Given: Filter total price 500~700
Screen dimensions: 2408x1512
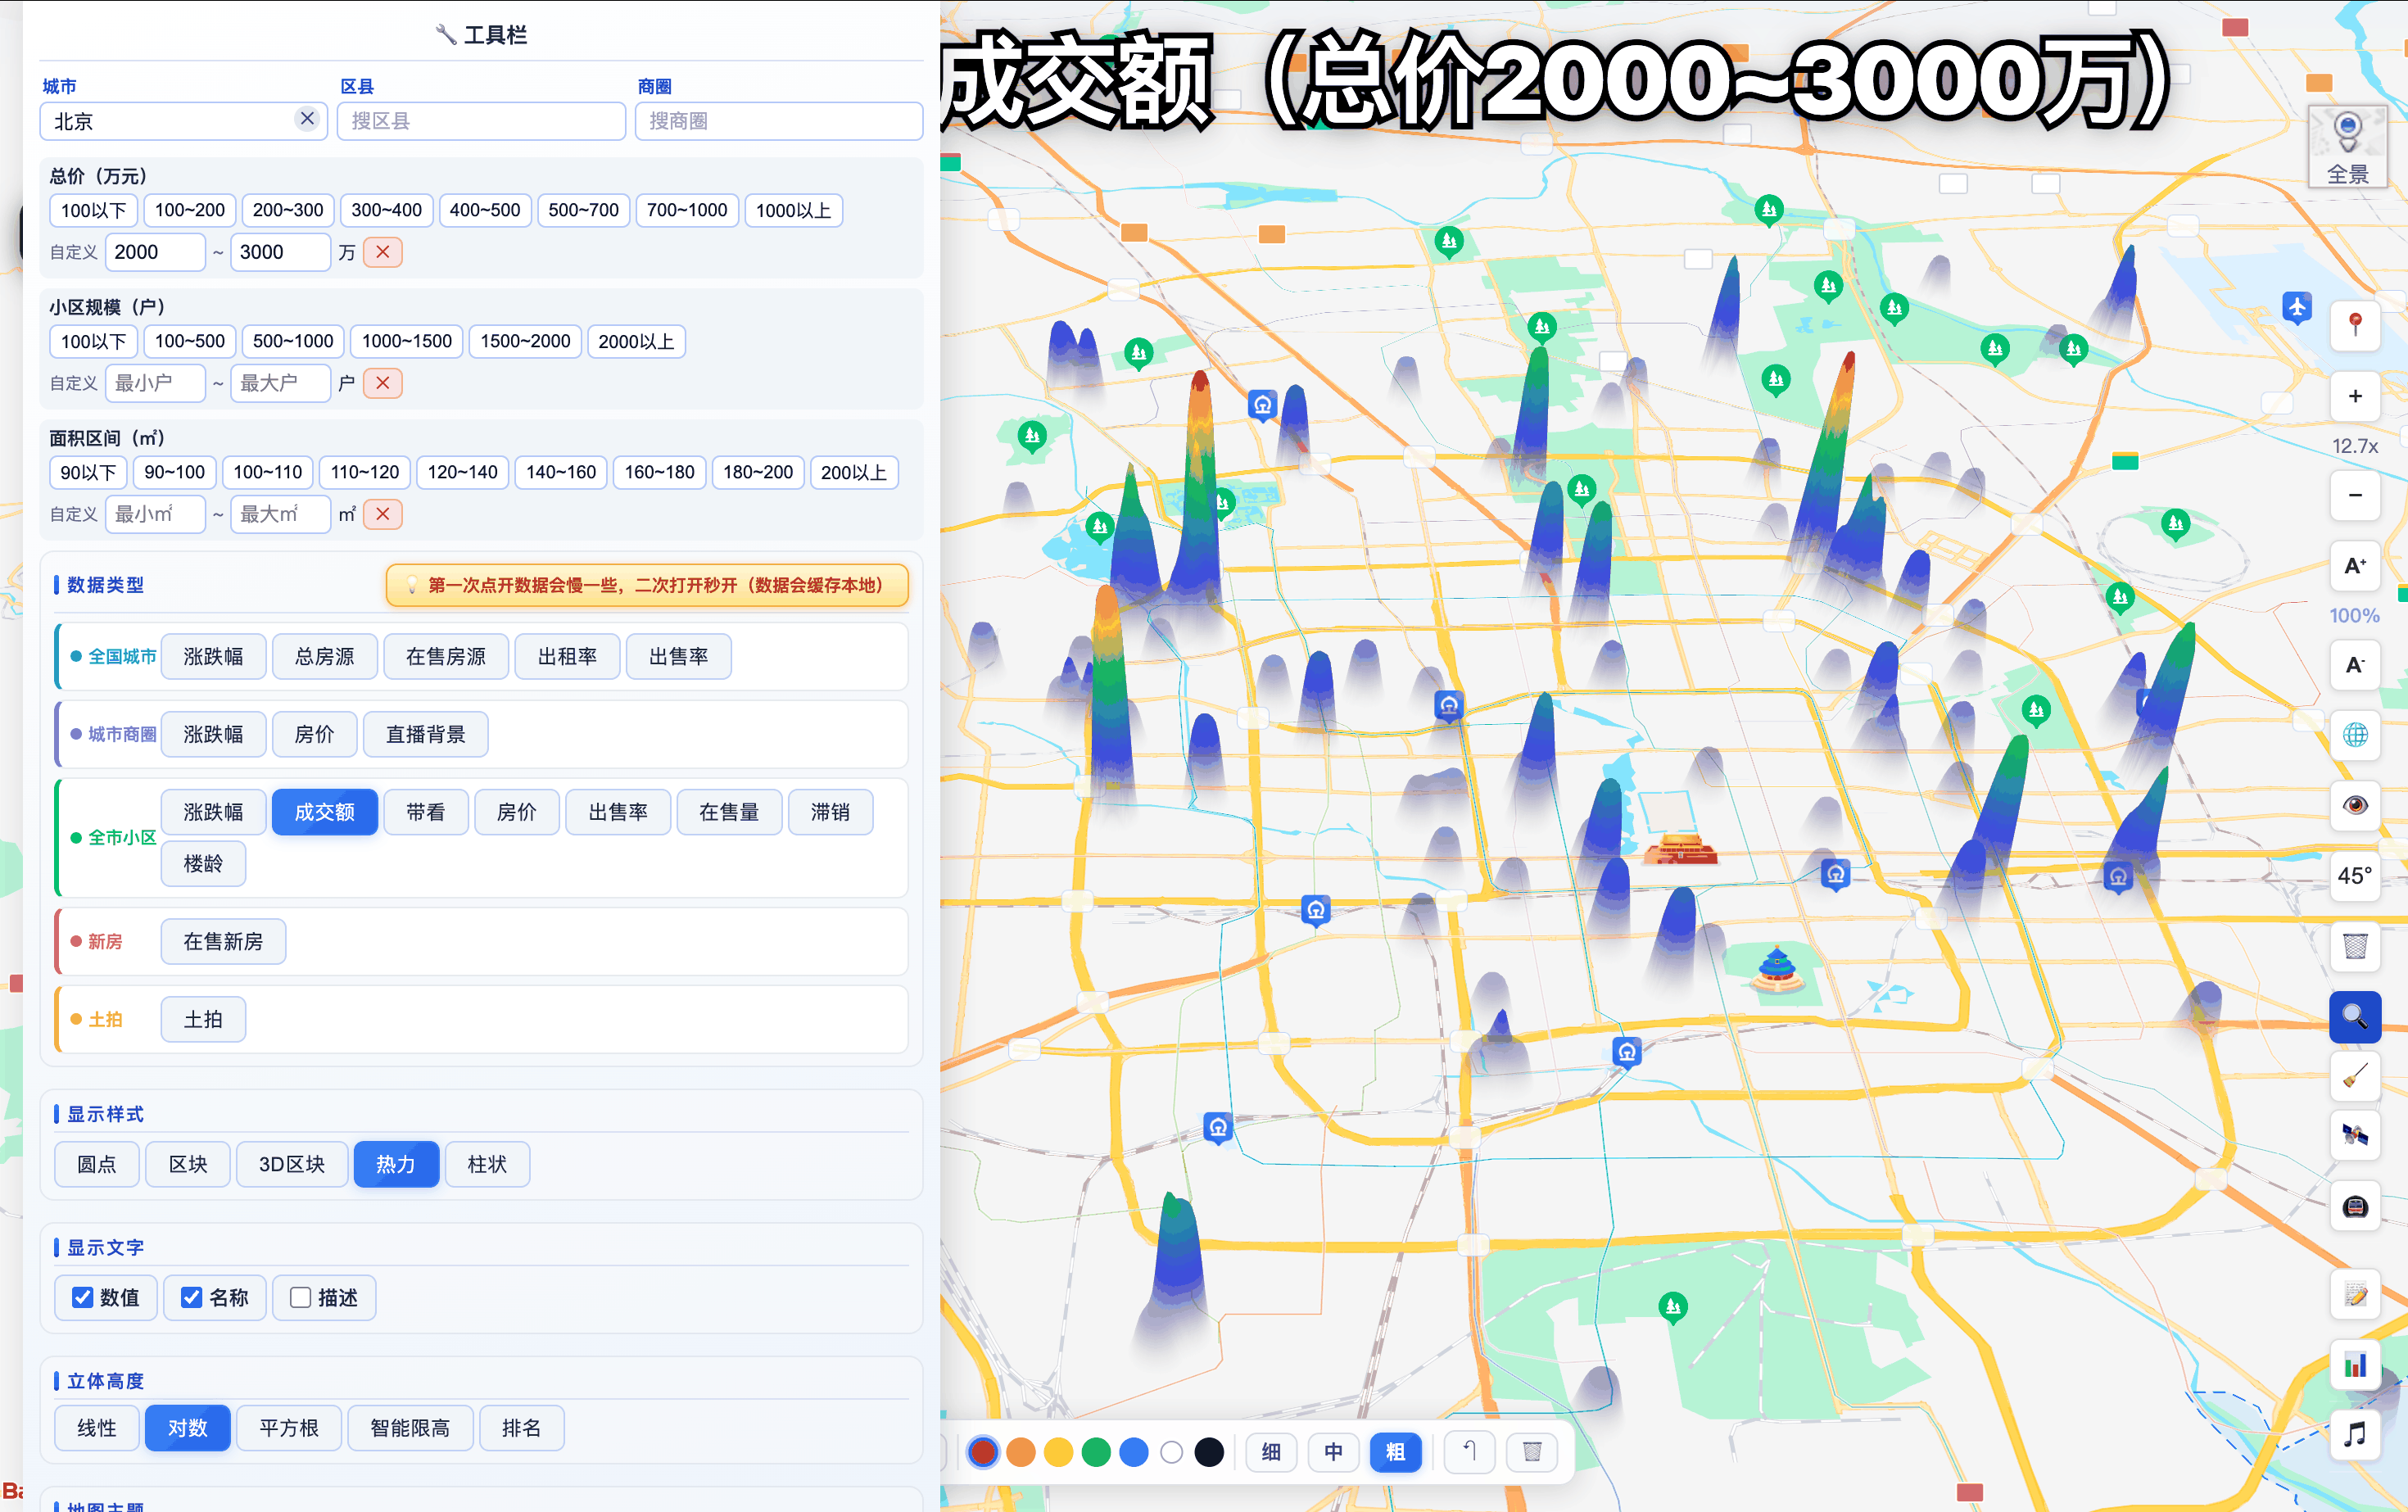Looking at the screenshot, I should point(584,210).
